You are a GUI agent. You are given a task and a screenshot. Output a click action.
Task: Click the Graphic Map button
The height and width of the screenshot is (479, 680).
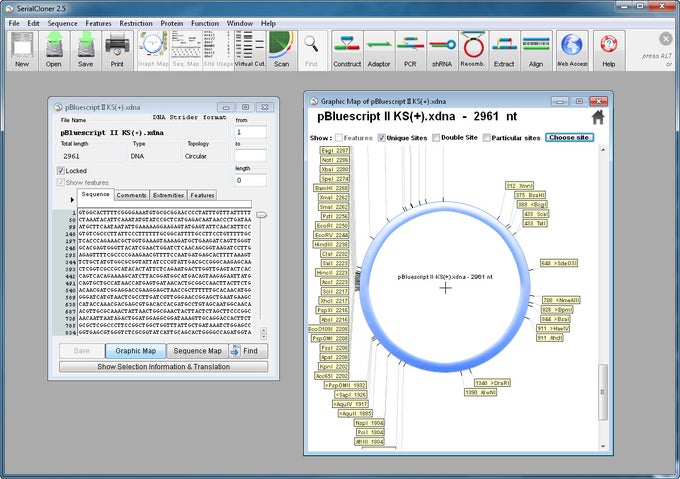click(x=135, y=351)
